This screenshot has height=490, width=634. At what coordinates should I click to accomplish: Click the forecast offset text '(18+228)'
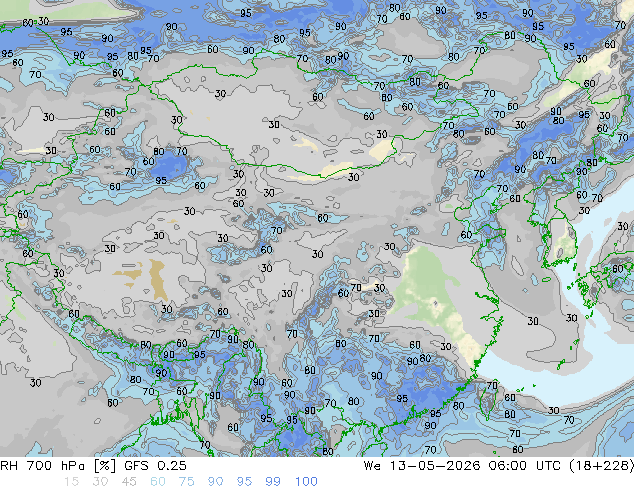click(601, 466)
